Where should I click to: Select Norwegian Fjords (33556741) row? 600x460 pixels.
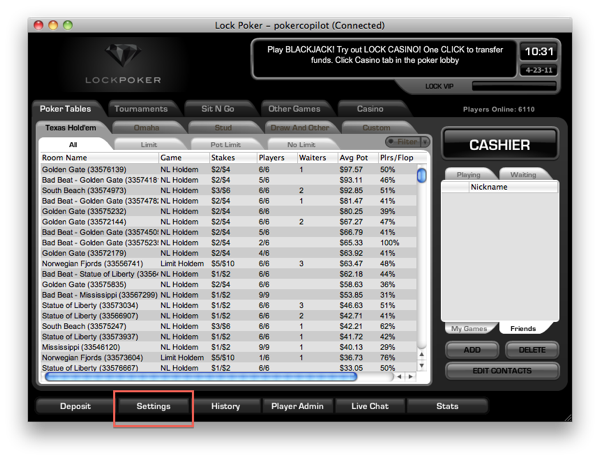(228, 263)
